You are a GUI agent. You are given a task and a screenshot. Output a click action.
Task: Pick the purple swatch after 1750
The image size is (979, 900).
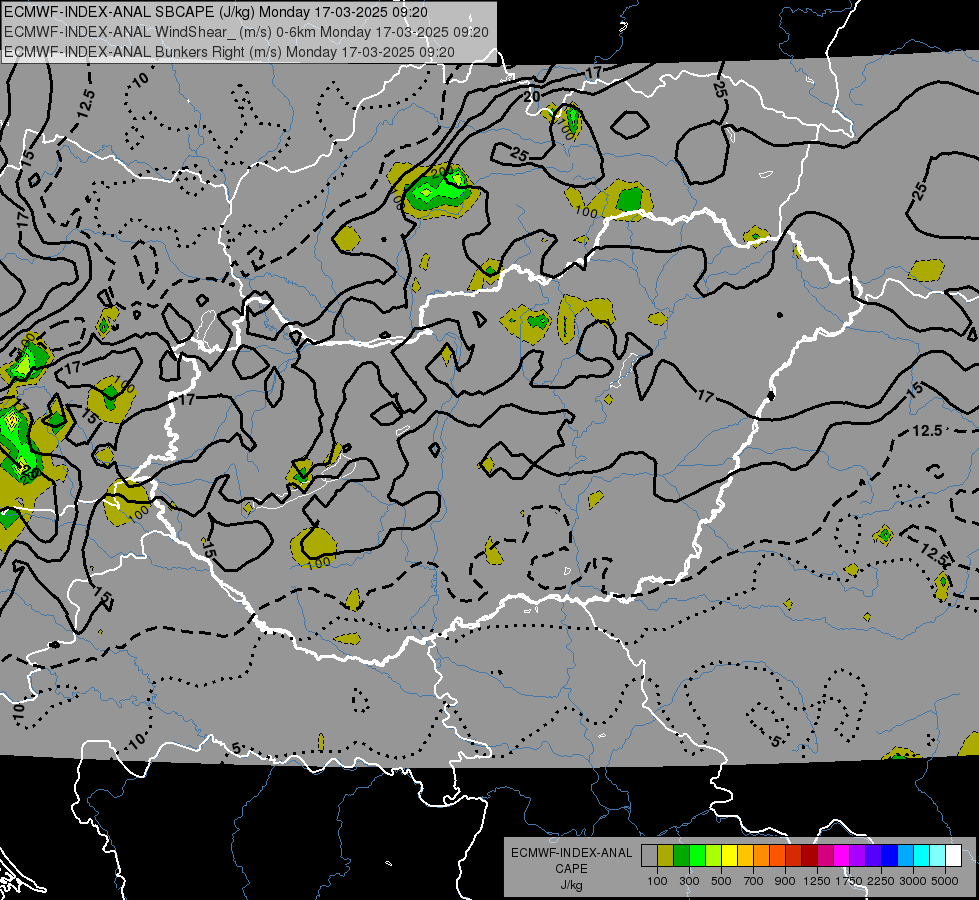click(857, 855)
